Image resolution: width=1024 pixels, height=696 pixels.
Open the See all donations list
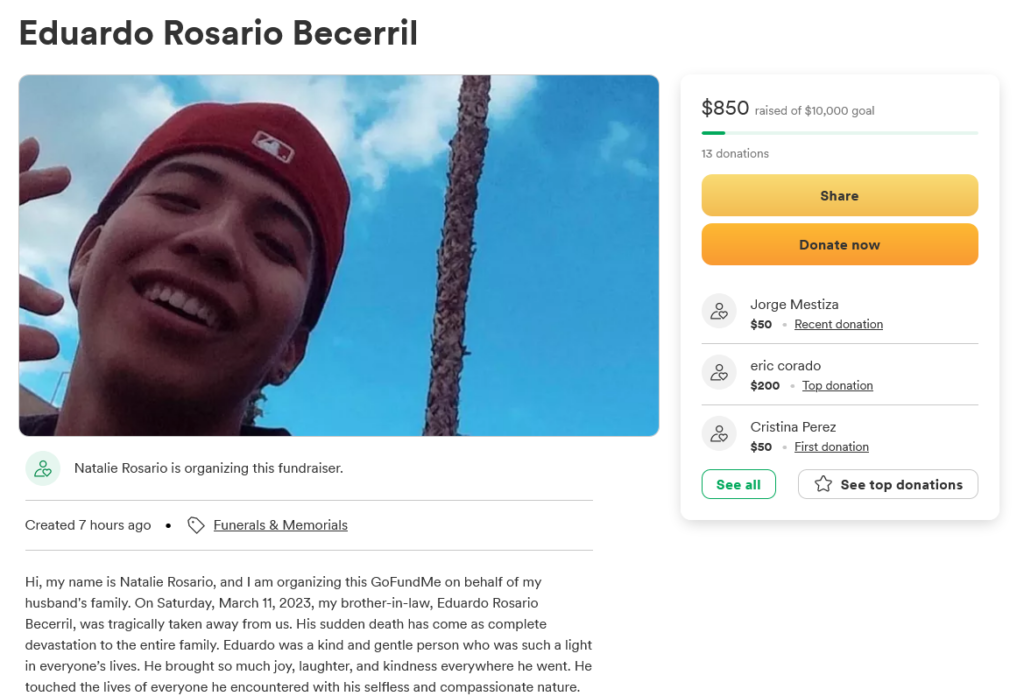pyautogui.click(x=738, y=484)
